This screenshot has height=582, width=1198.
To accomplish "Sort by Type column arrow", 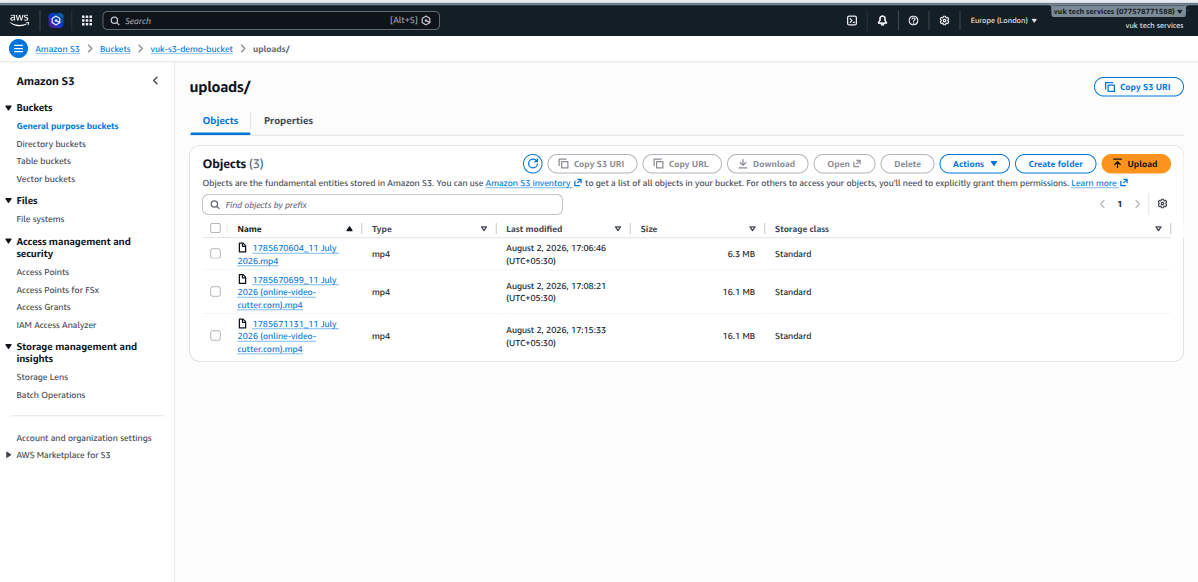I will tap(484, 229).
